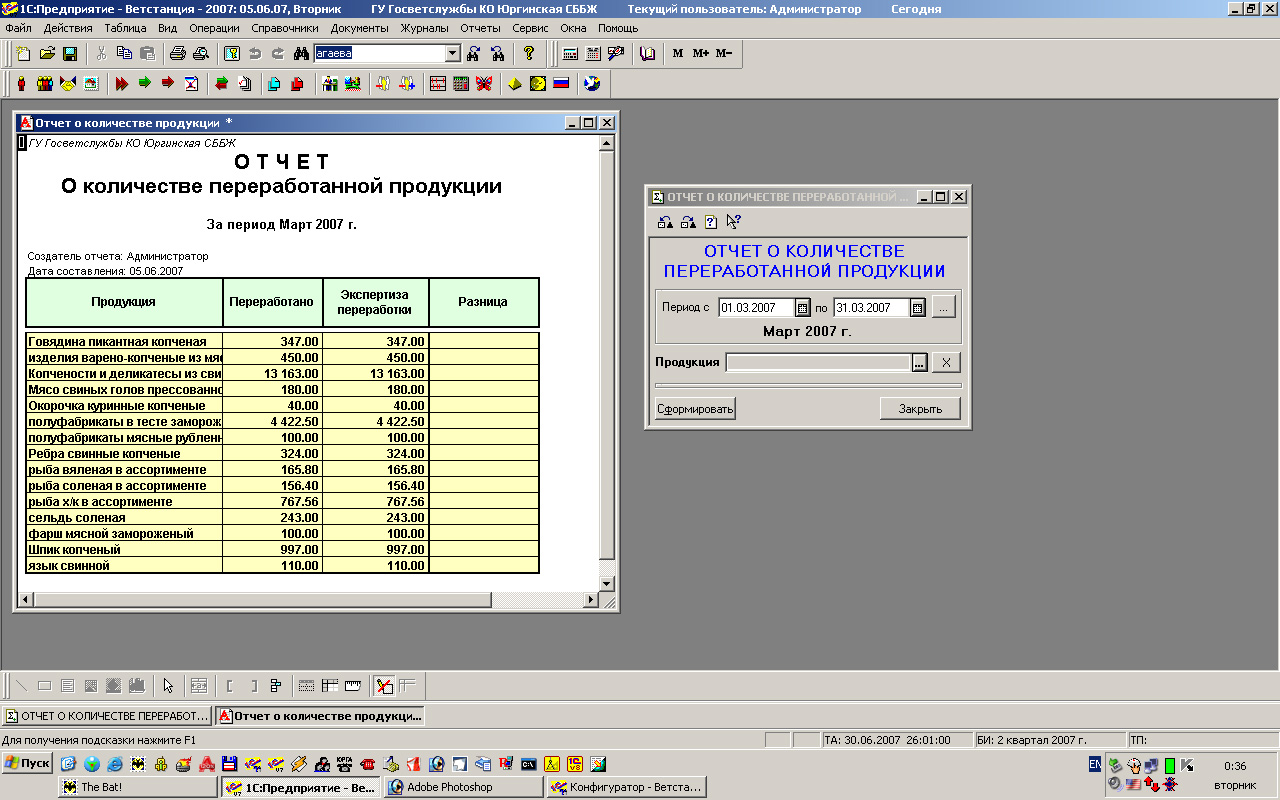Open the Файл menu

click(x=18, y=28)
